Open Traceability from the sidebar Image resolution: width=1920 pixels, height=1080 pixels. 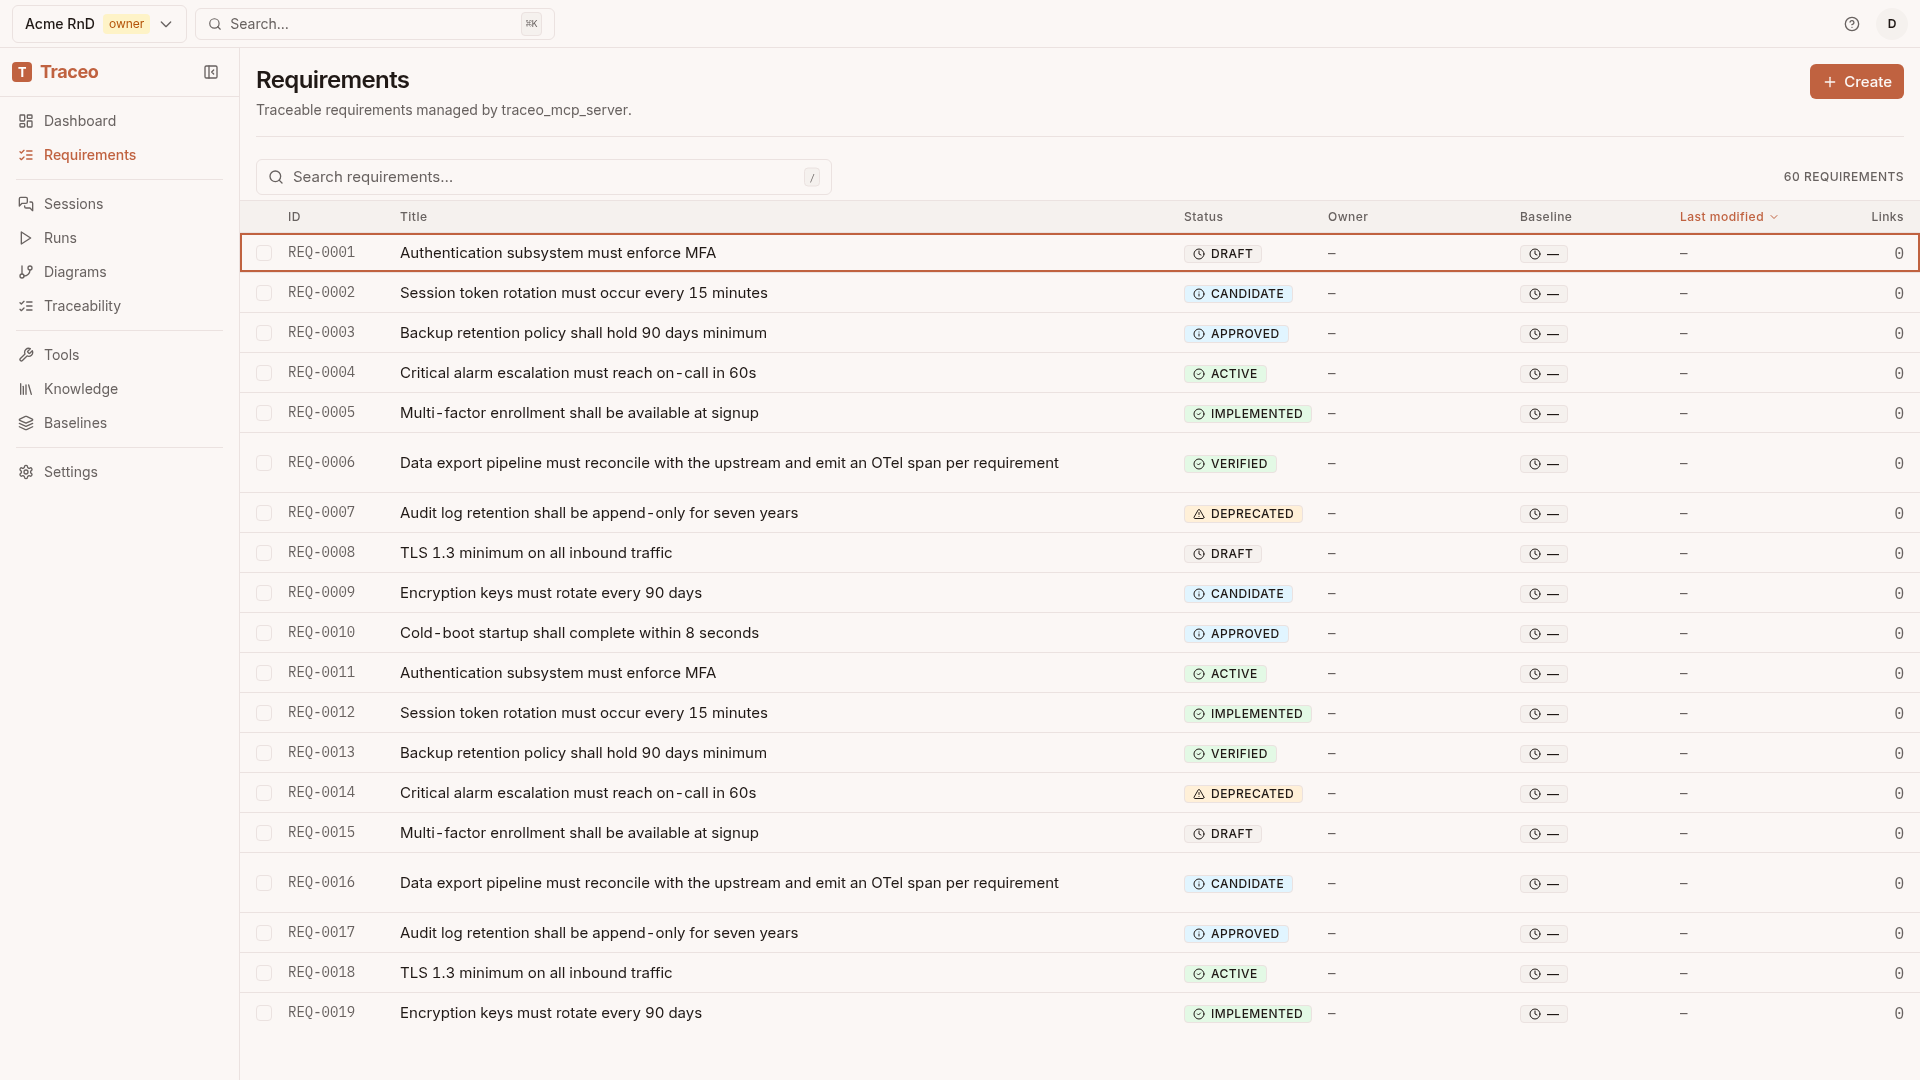tap(119, 306)
